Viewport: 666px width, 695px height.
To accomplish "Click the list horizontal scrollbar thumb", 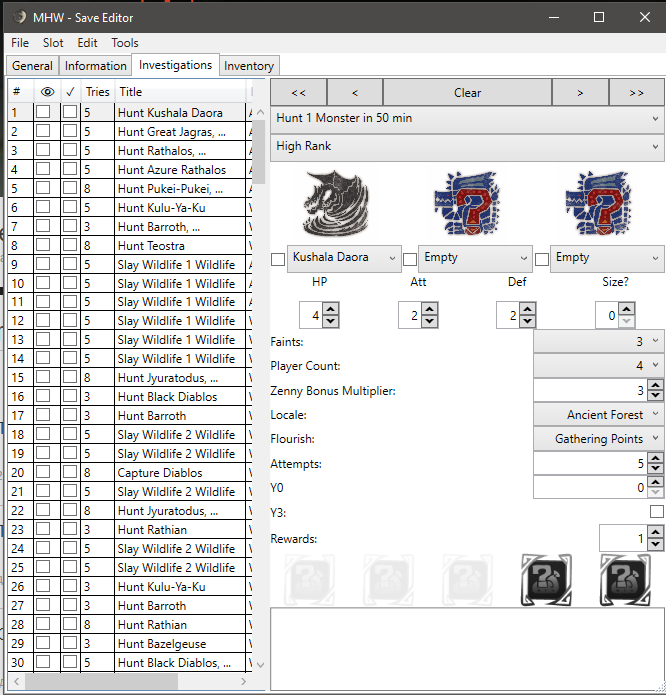I will 101,681.
